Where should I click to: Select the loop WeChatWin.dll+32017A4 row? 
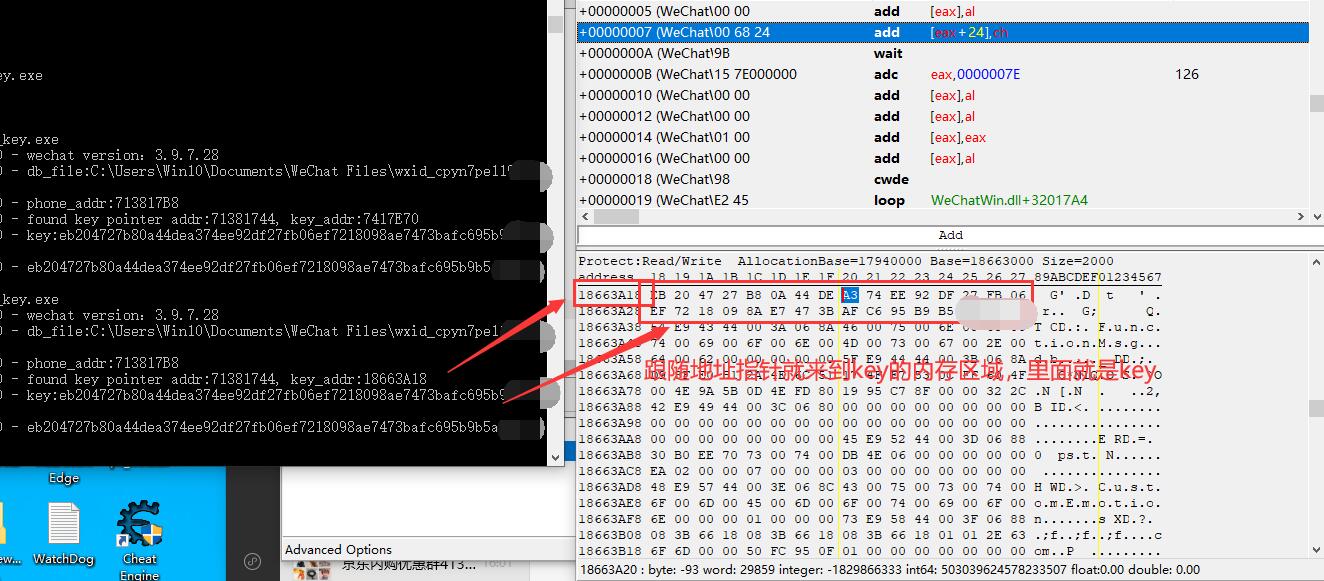943,200
